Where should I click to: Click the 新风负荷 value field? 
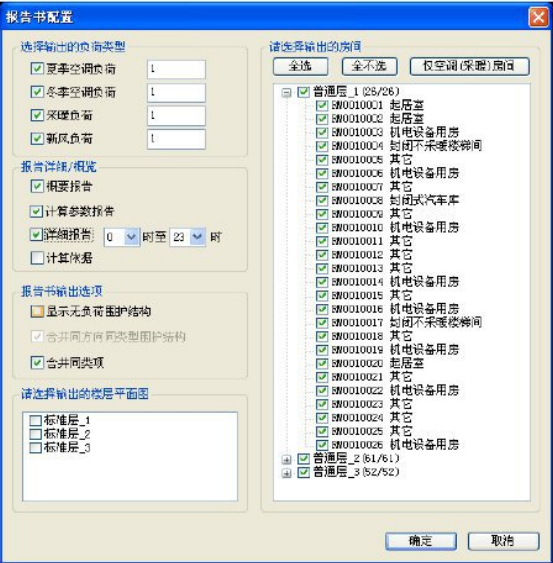[x=176, y=139]
